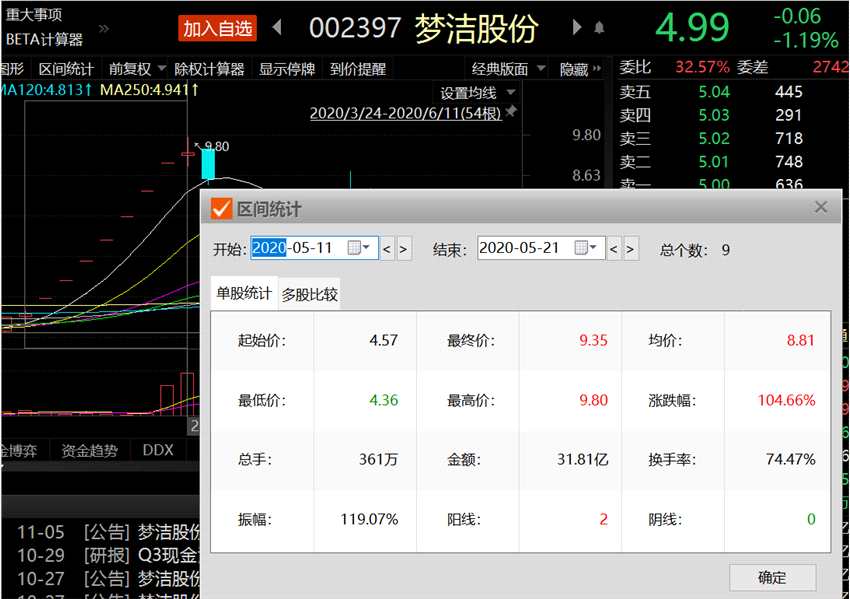The height and width of the screenshot is (599, 850).
Task: Go to previous stock with left arrow
Action: pyautogui.click(x=277, y=27)
